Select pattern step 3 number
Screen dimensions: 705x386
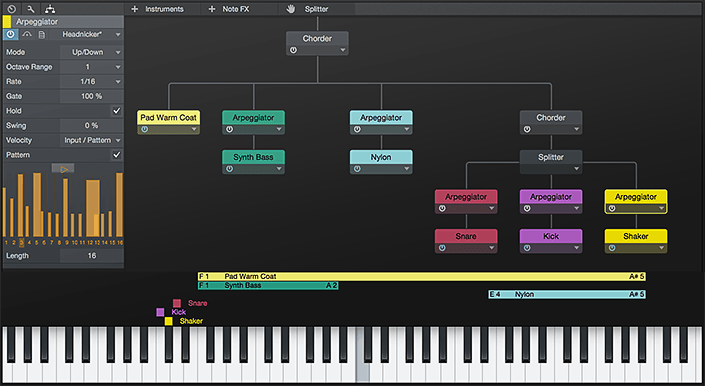tap(22, 243)
